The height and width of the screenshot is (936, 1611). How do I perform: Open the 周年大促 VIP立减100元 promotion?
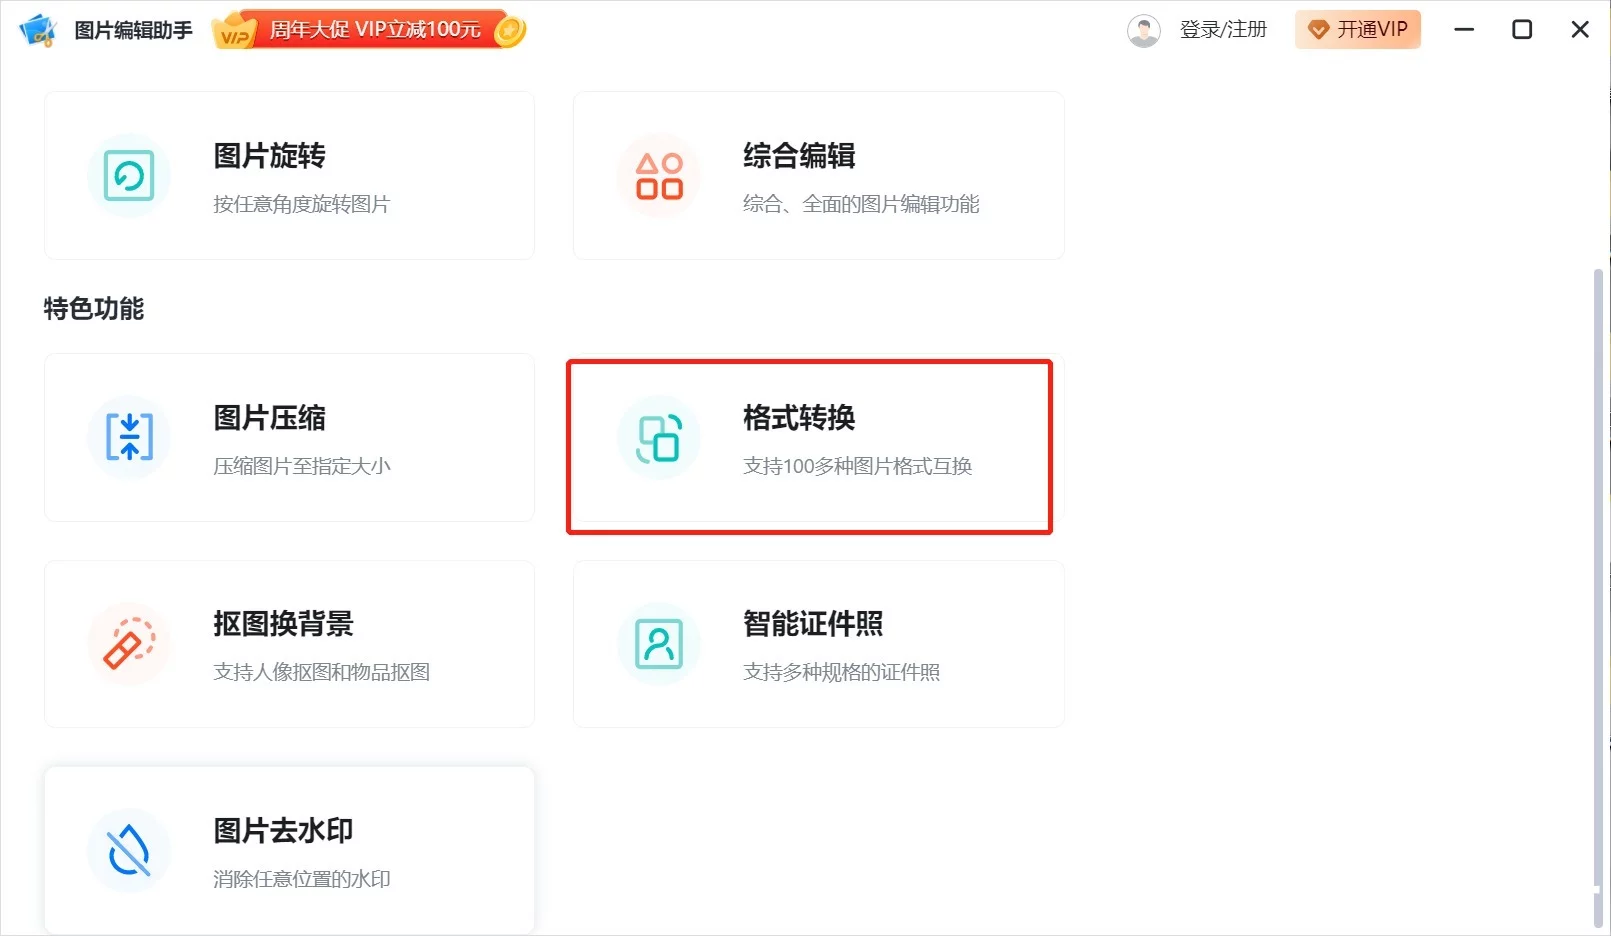[x=369, y=30]
